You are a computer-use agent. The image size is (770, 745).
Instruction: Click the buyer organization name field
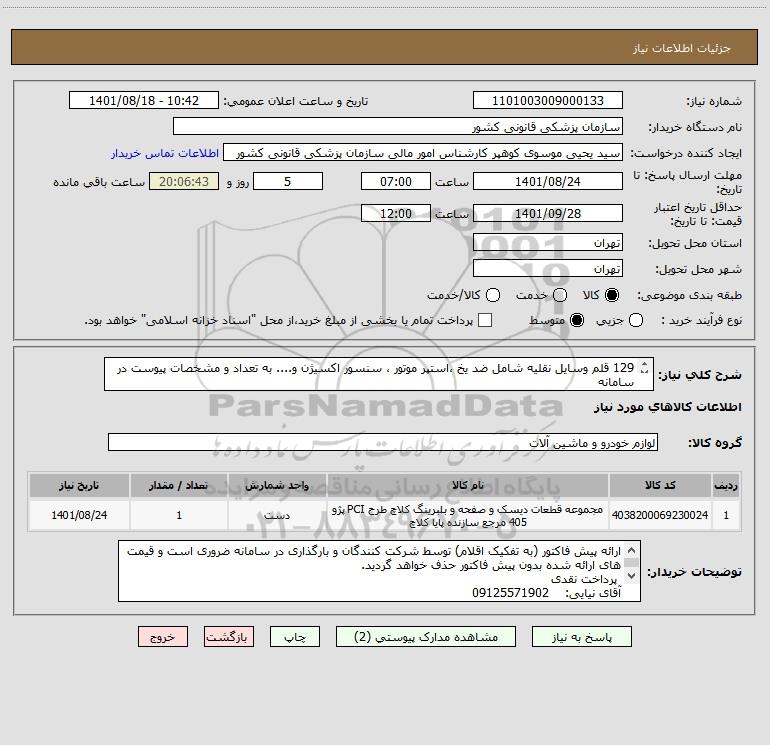[x=398, y=127]
